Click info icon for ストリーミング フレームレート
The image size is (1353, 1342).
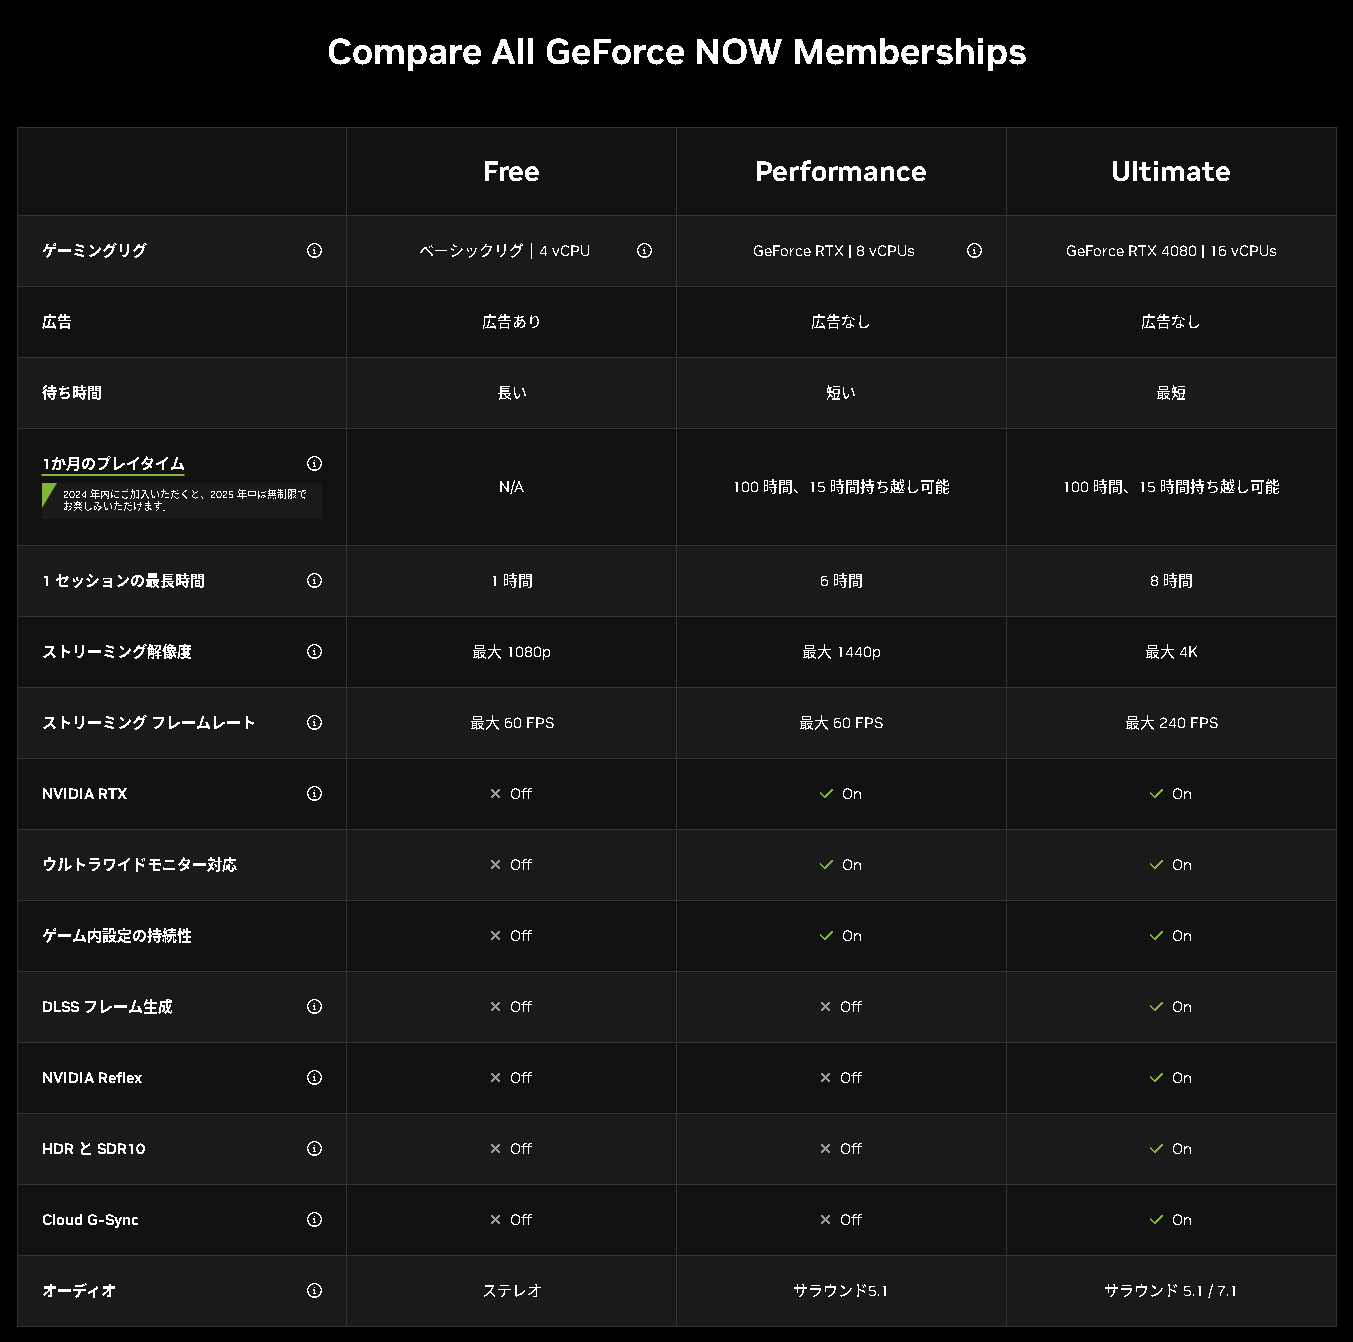pyautogui.click(x=314, y=723)
